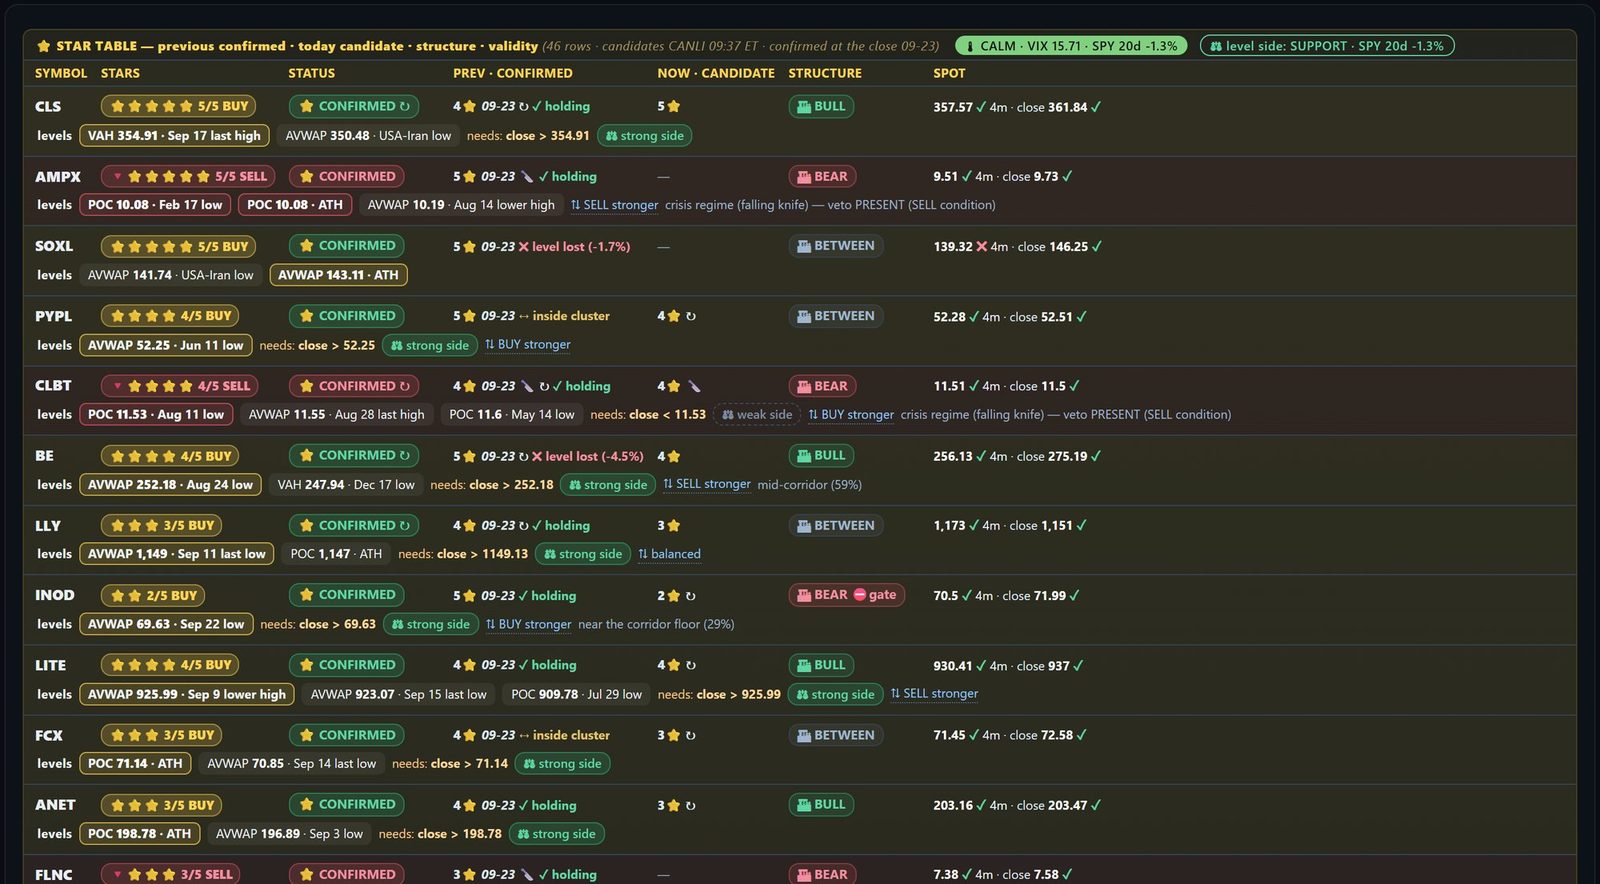
Task: Open SELL stronger link in AMPX levels
Action: 614,205
